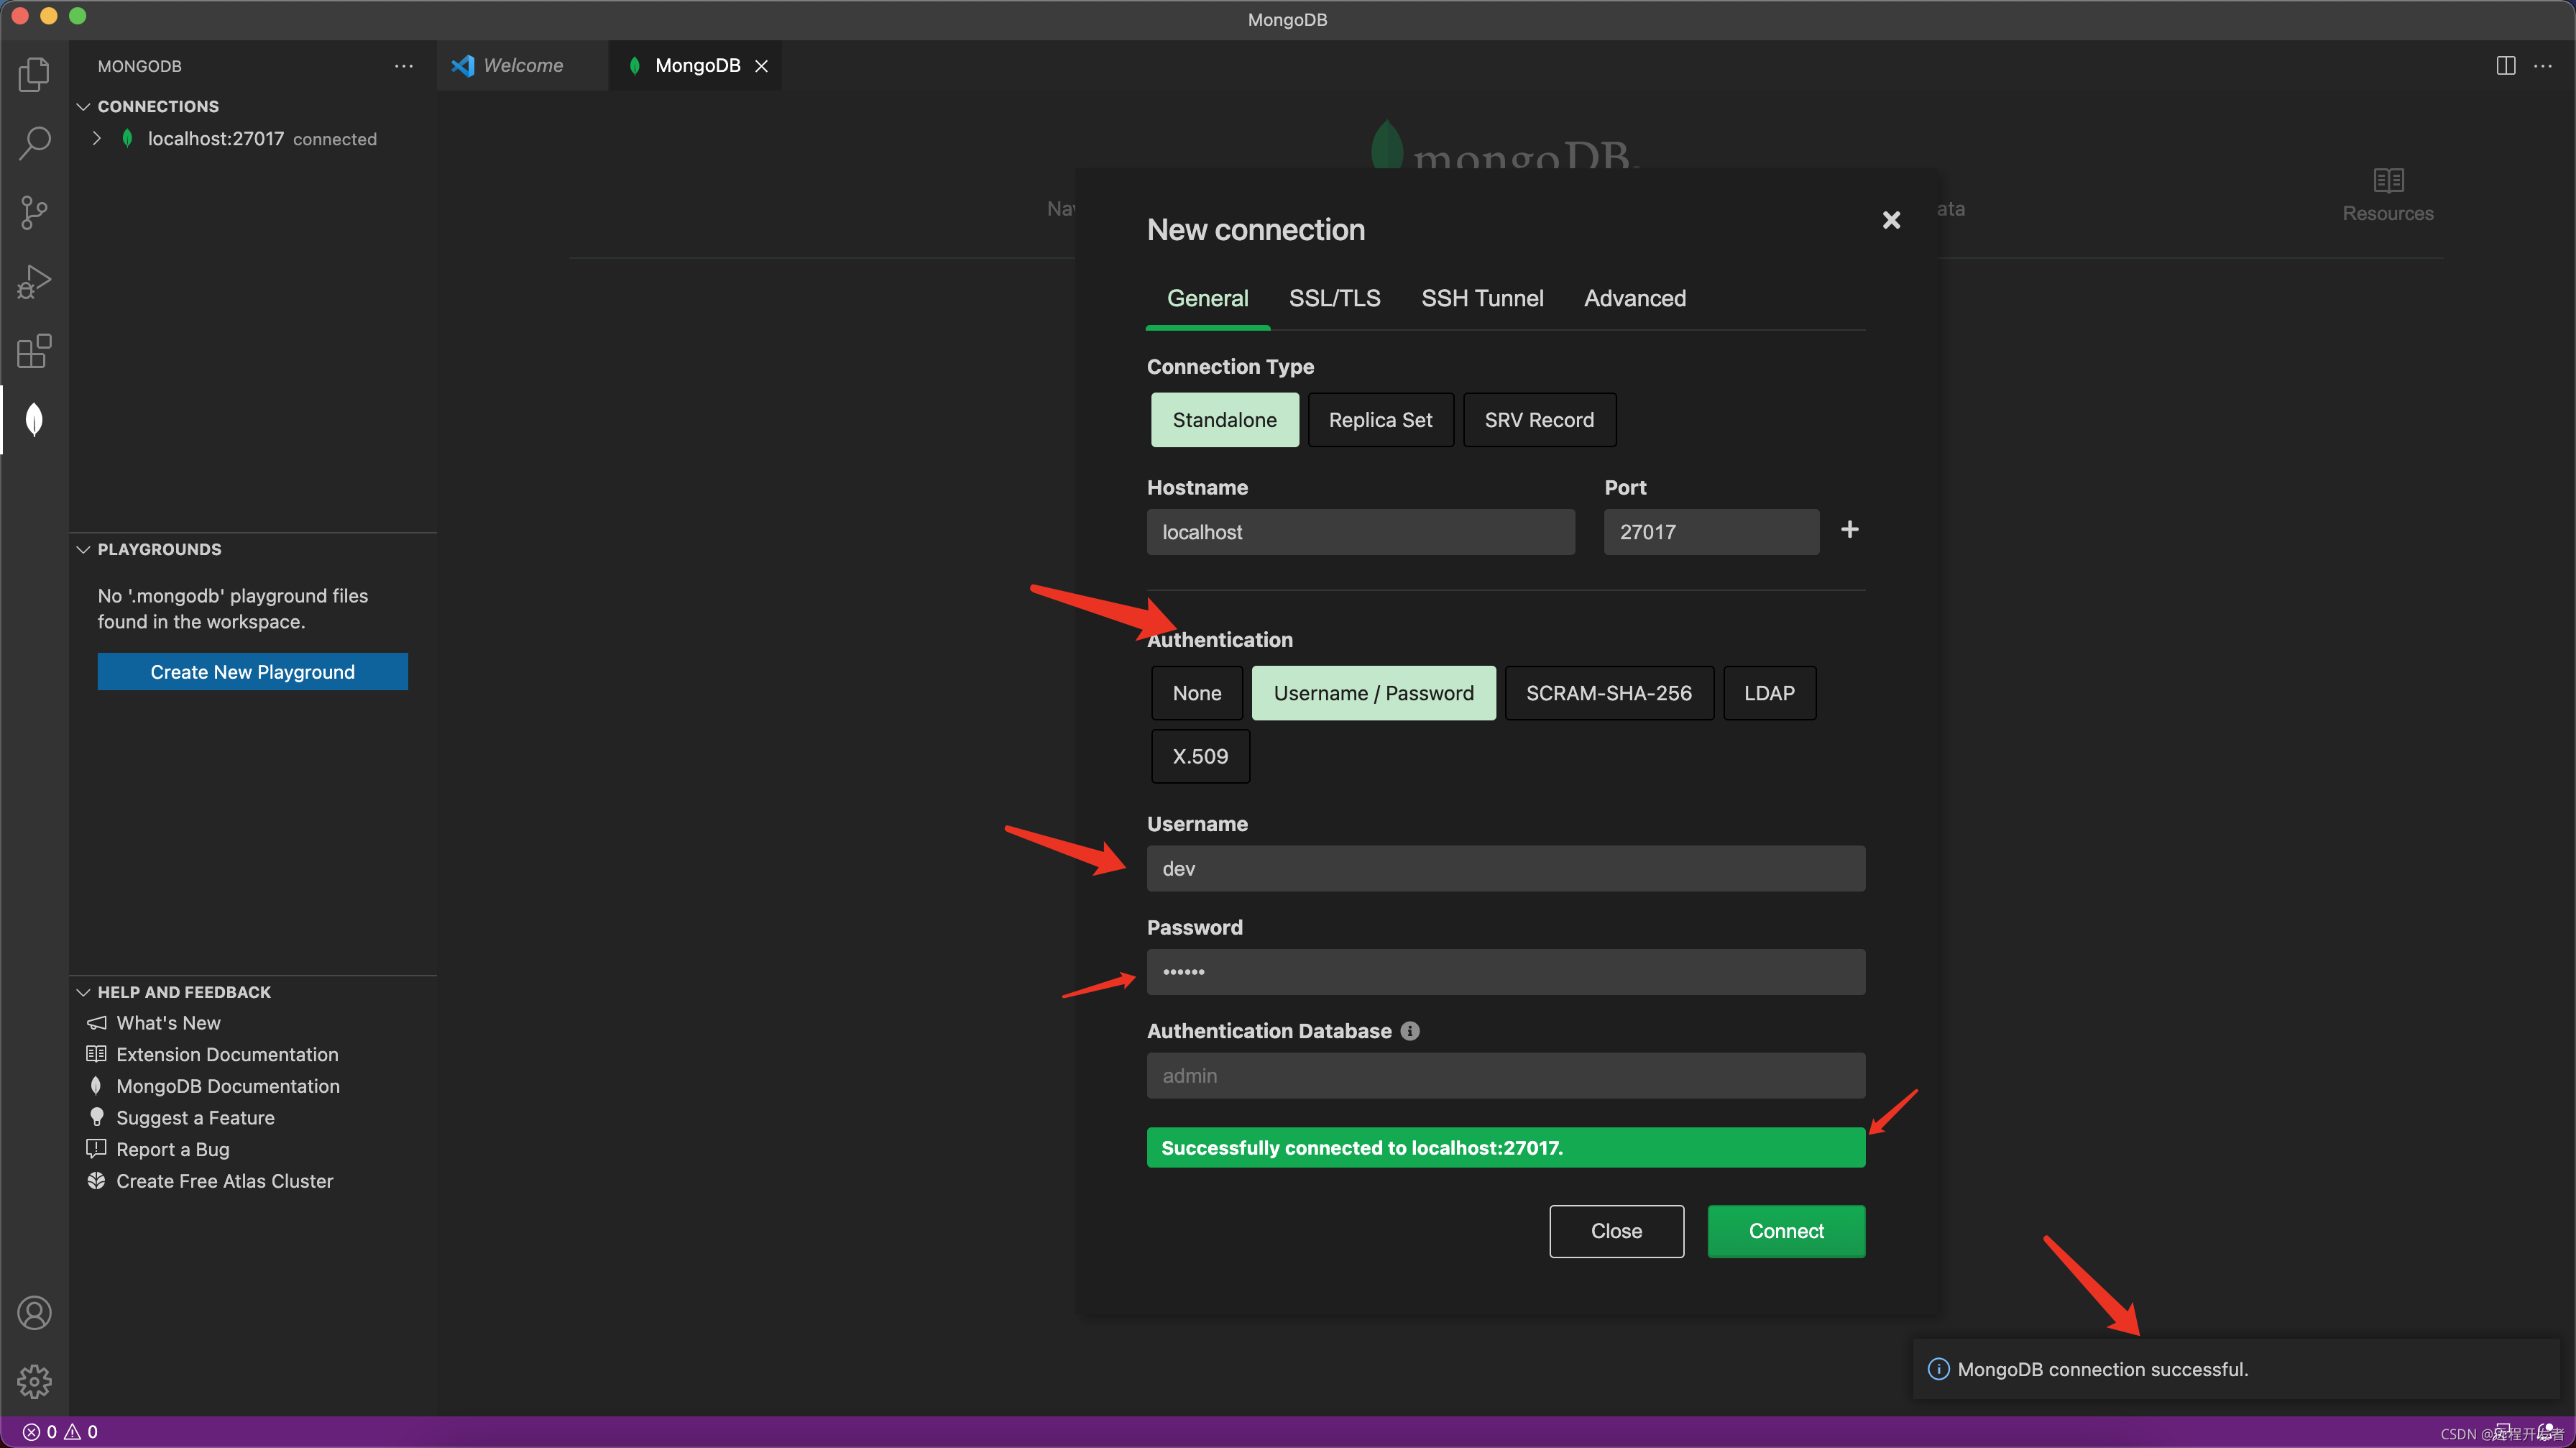Collapse the CONNECTIONS section
Screen dimensions: 2576x1448
pyautogui.click(x=84, y=106)
